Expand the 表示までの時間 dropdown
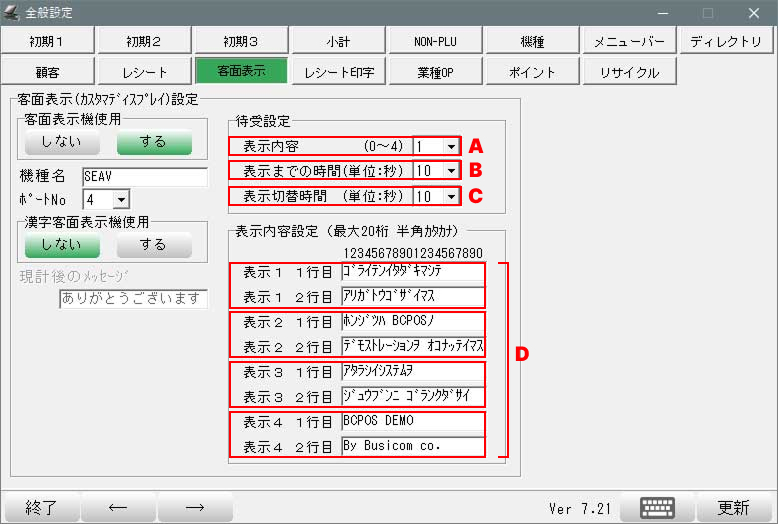This screenshot has height=524, width=778. [x=450, y=171]
